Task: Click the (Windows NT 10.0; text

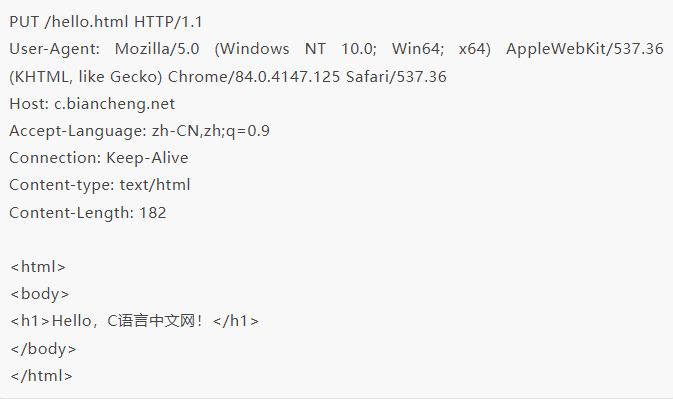Action: pyautogui.click(x=295, y=49)
